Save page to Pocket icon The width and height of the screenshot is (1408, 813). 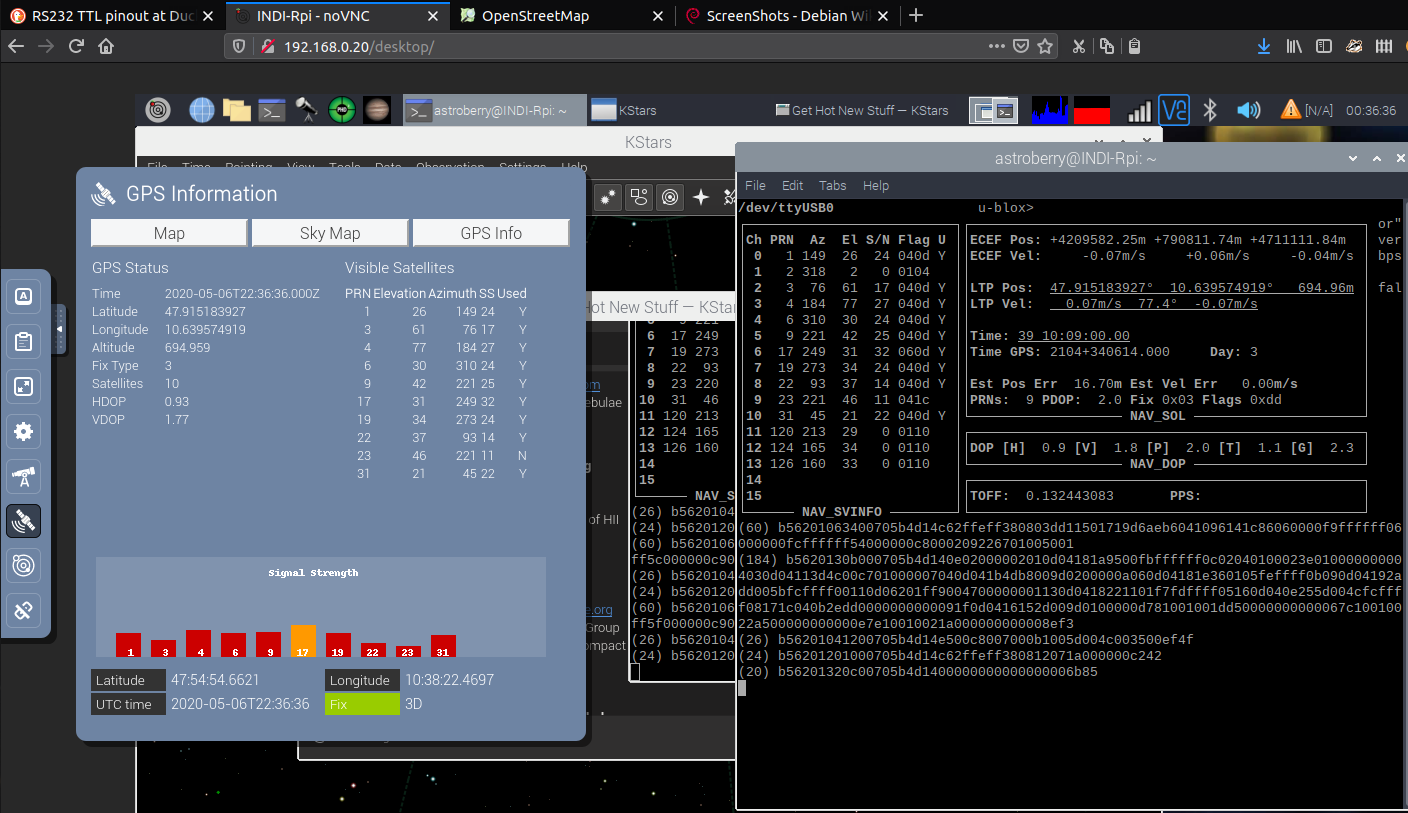1021,46
